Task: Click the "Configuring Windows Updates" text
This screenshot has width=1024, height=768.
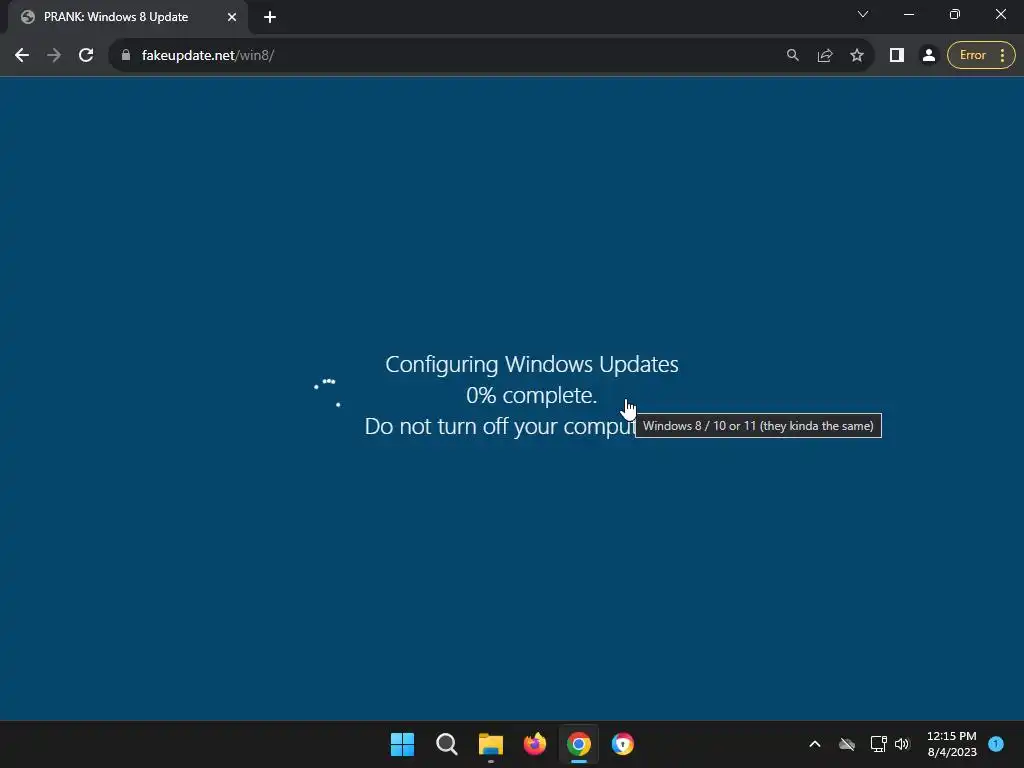Action: (x=532, y=364)
